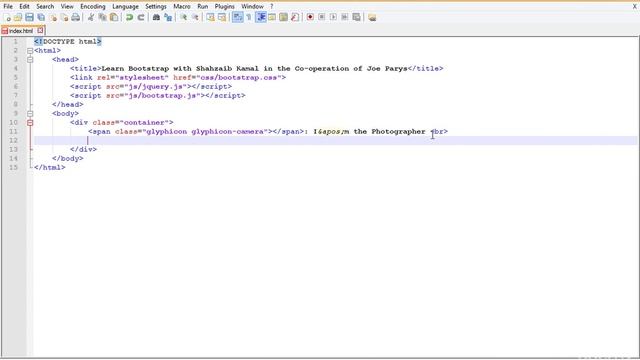This screenshot has height=360, width=640.
Task: Open the Encoding menu
Action: (93, 7)
